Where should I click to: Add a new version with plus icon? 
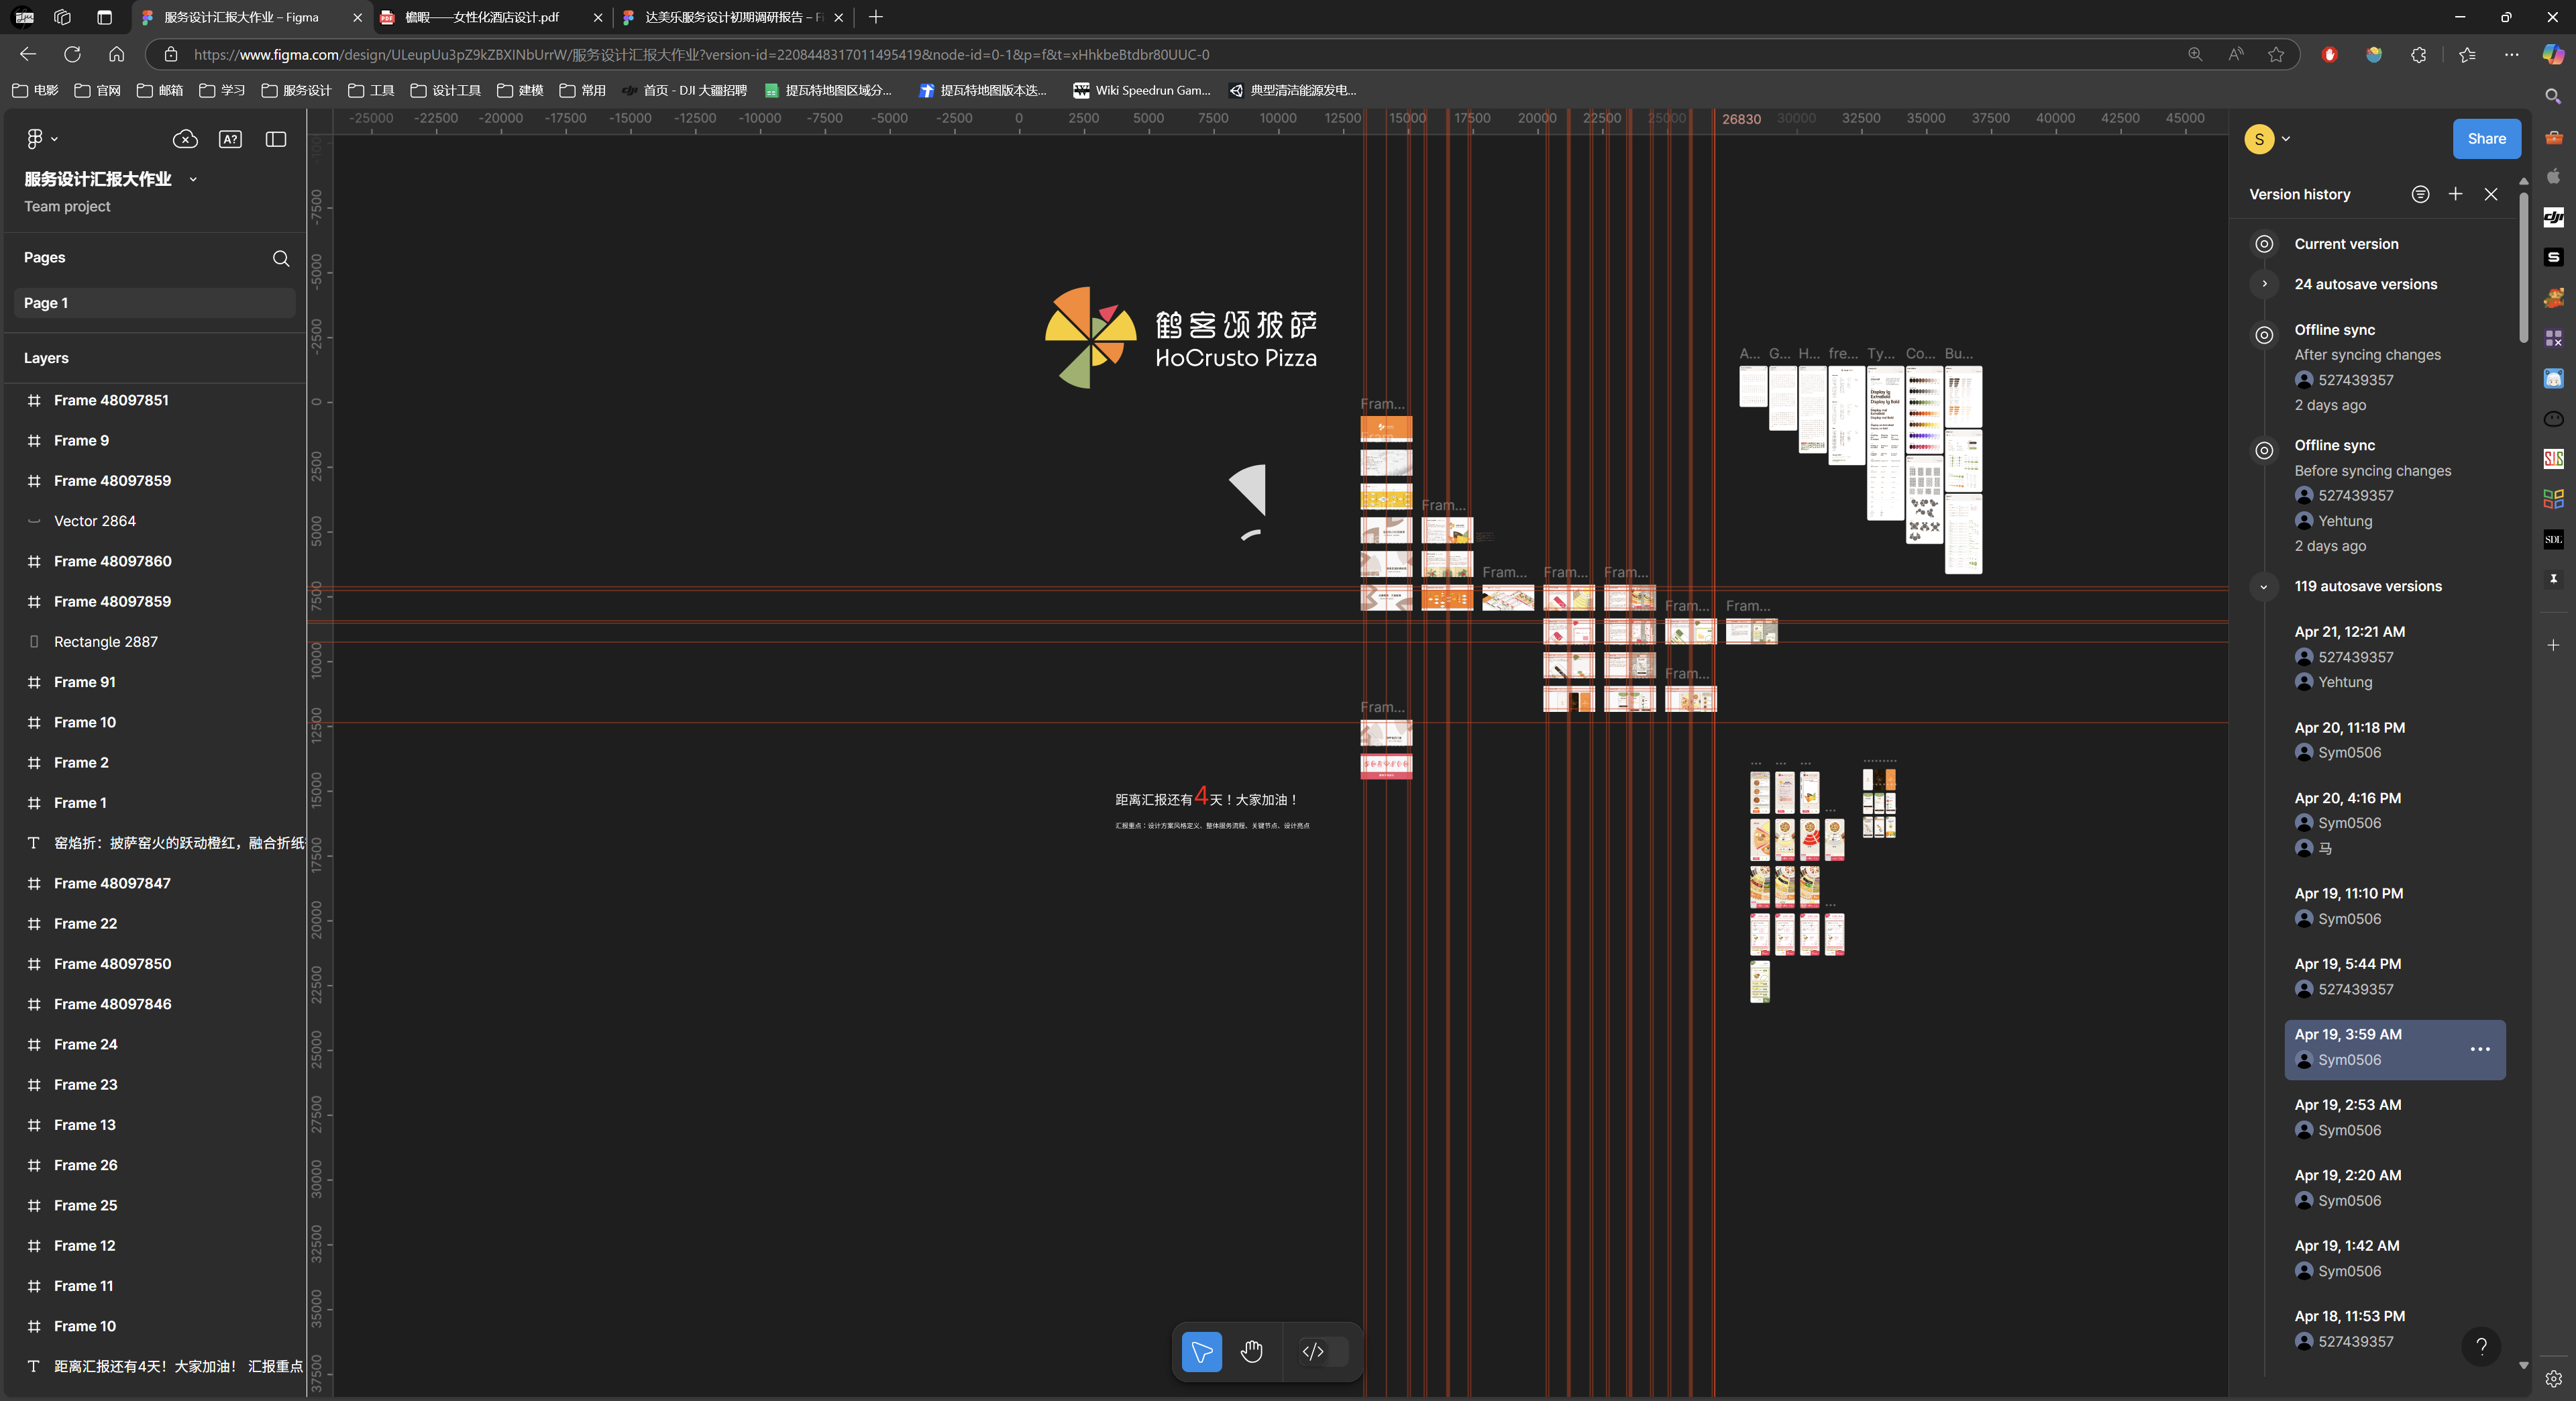(2455, 194)
